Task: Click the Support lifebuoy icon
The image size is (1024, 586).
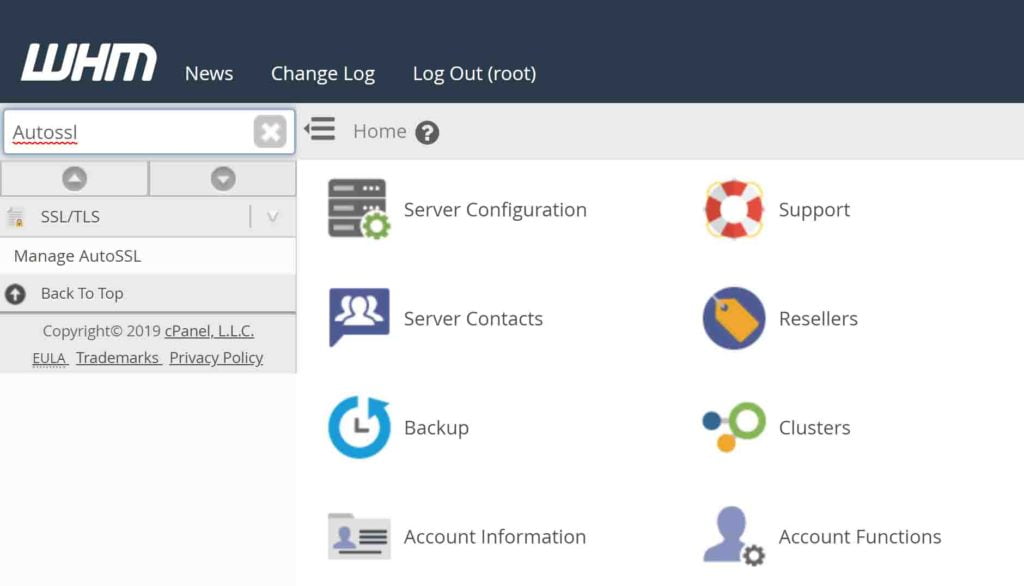Action: (733, 209)
